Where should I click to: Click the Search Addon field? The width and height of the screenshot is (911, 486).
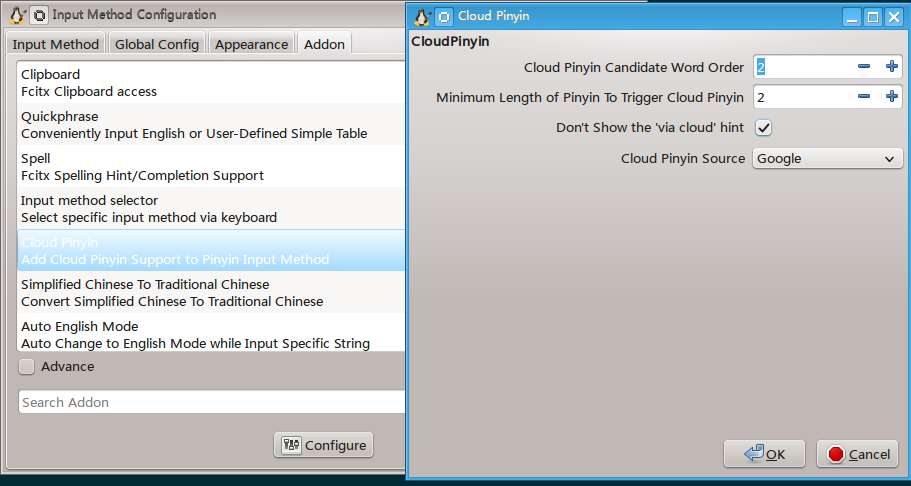tap(212, 402)
